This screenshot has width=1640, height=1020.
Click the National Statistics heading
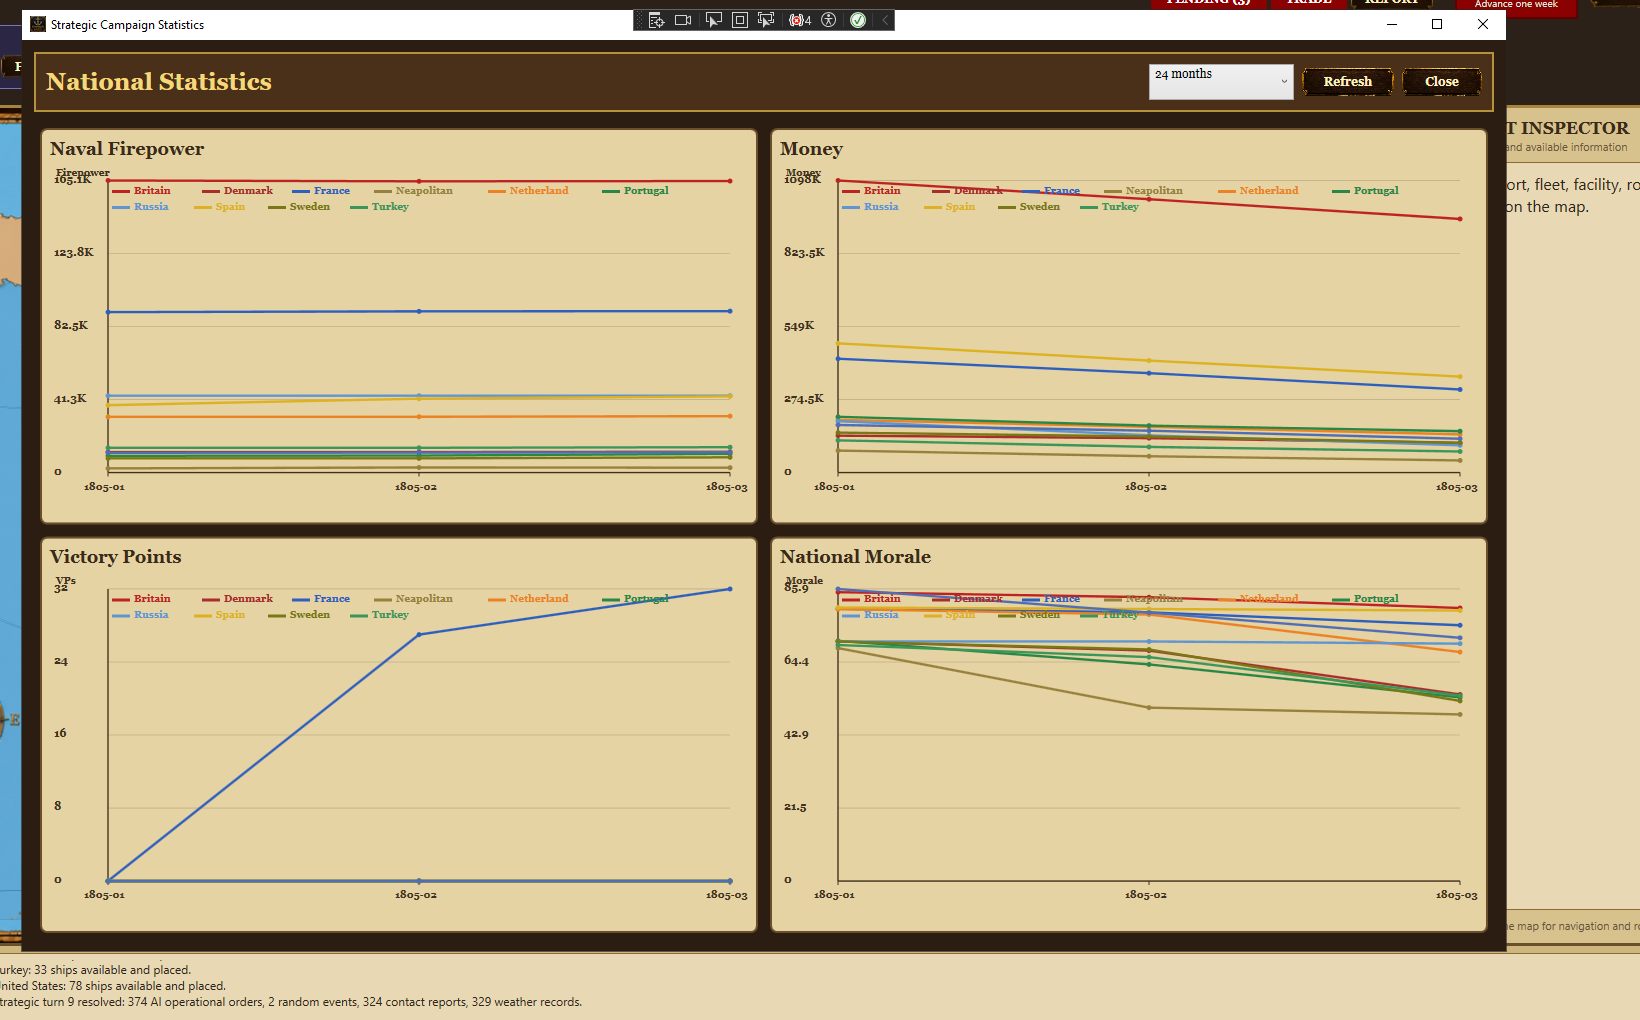coord(159,82)
